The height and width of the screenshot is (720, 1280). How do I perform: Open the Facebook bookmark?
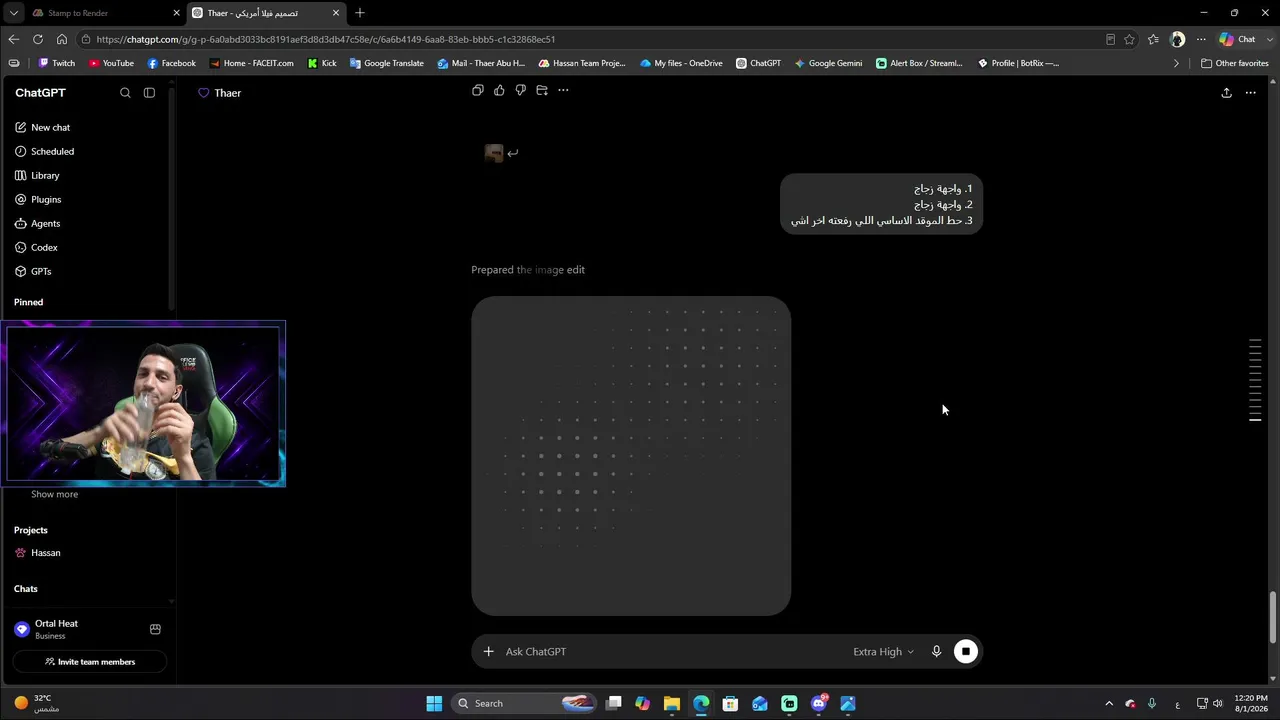click(171, 63)
